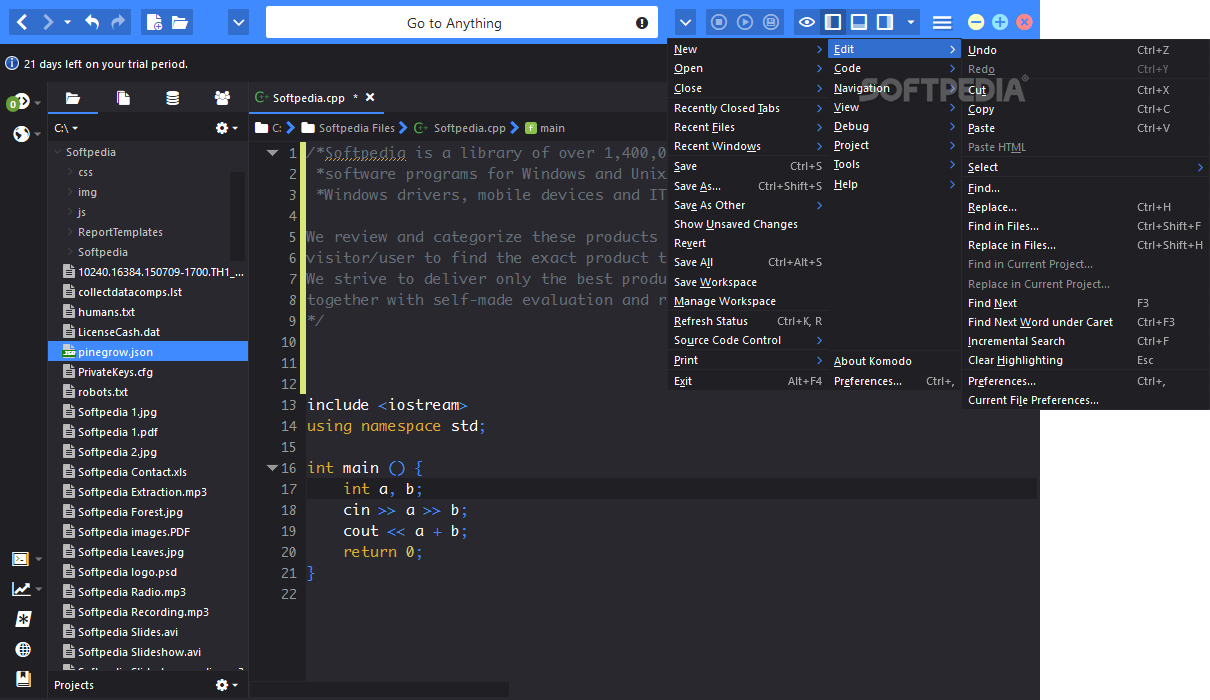This screenshot has height=700, width=1210.
Task: Open the chart profiling side icon
Action: (x=20, y=589)
